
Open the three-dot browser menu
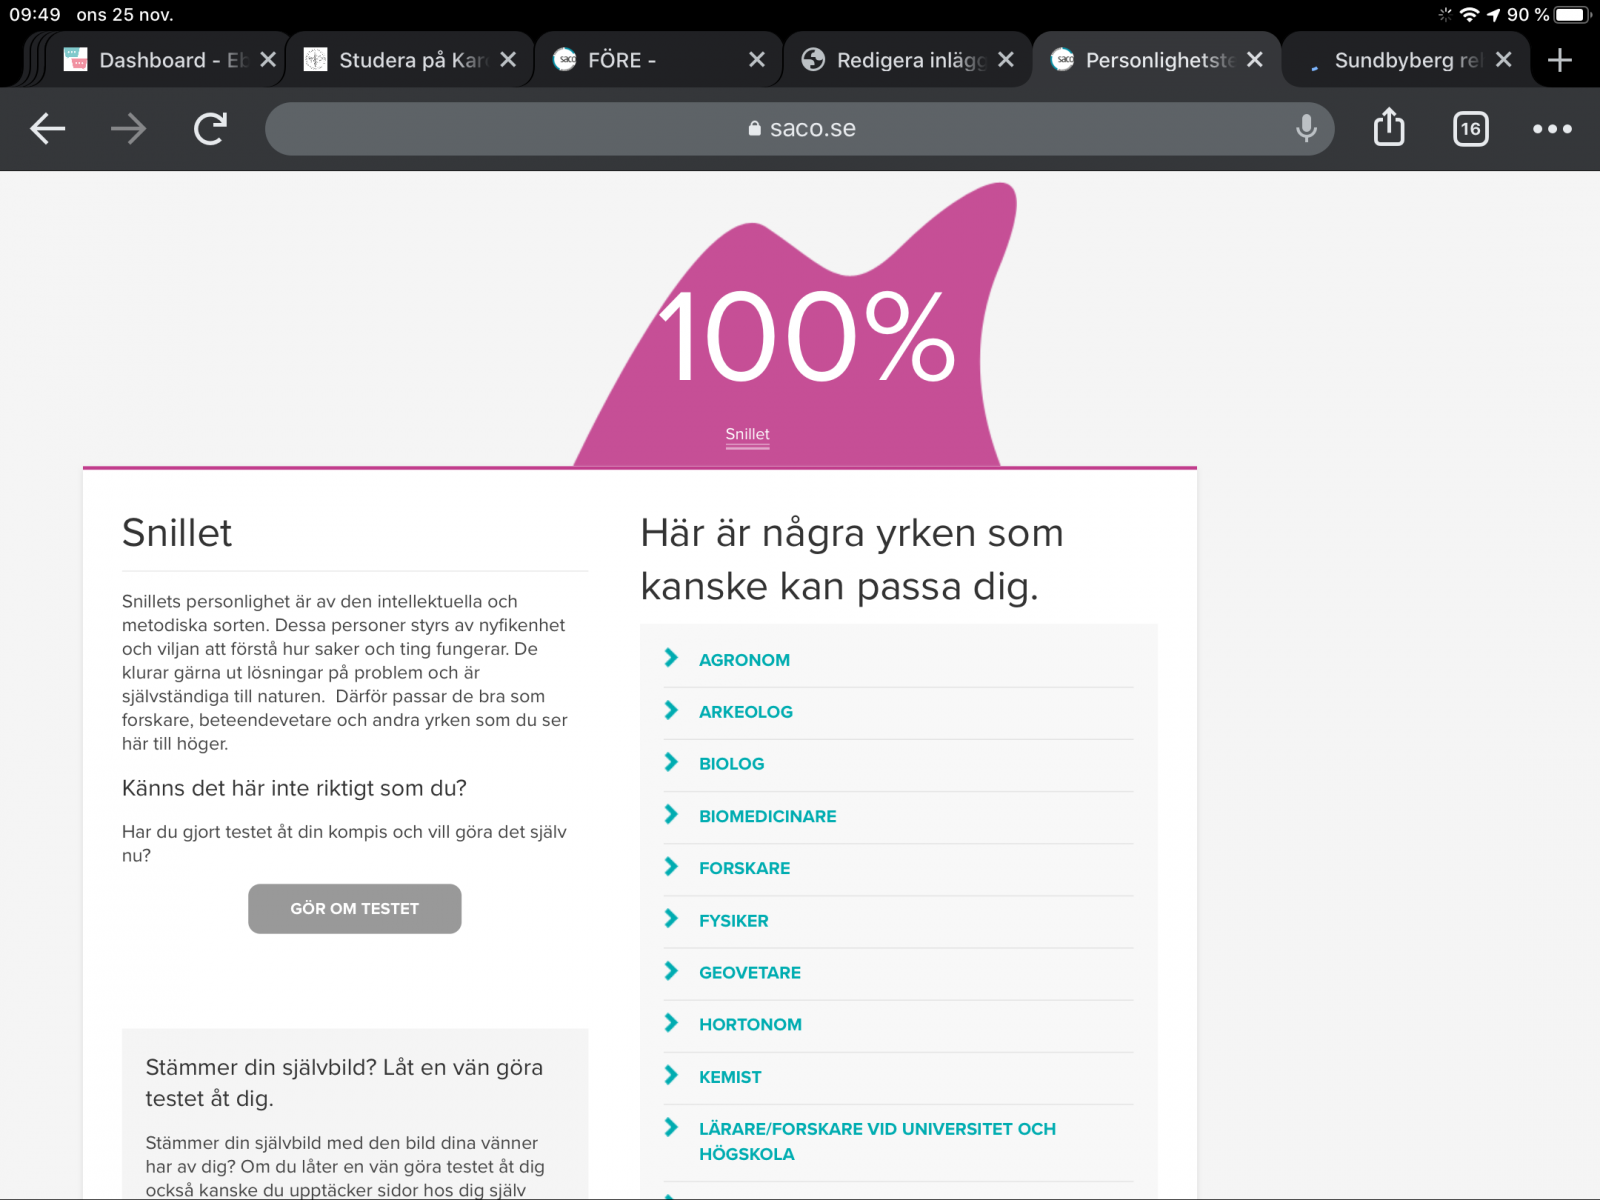click(1552, 129)
